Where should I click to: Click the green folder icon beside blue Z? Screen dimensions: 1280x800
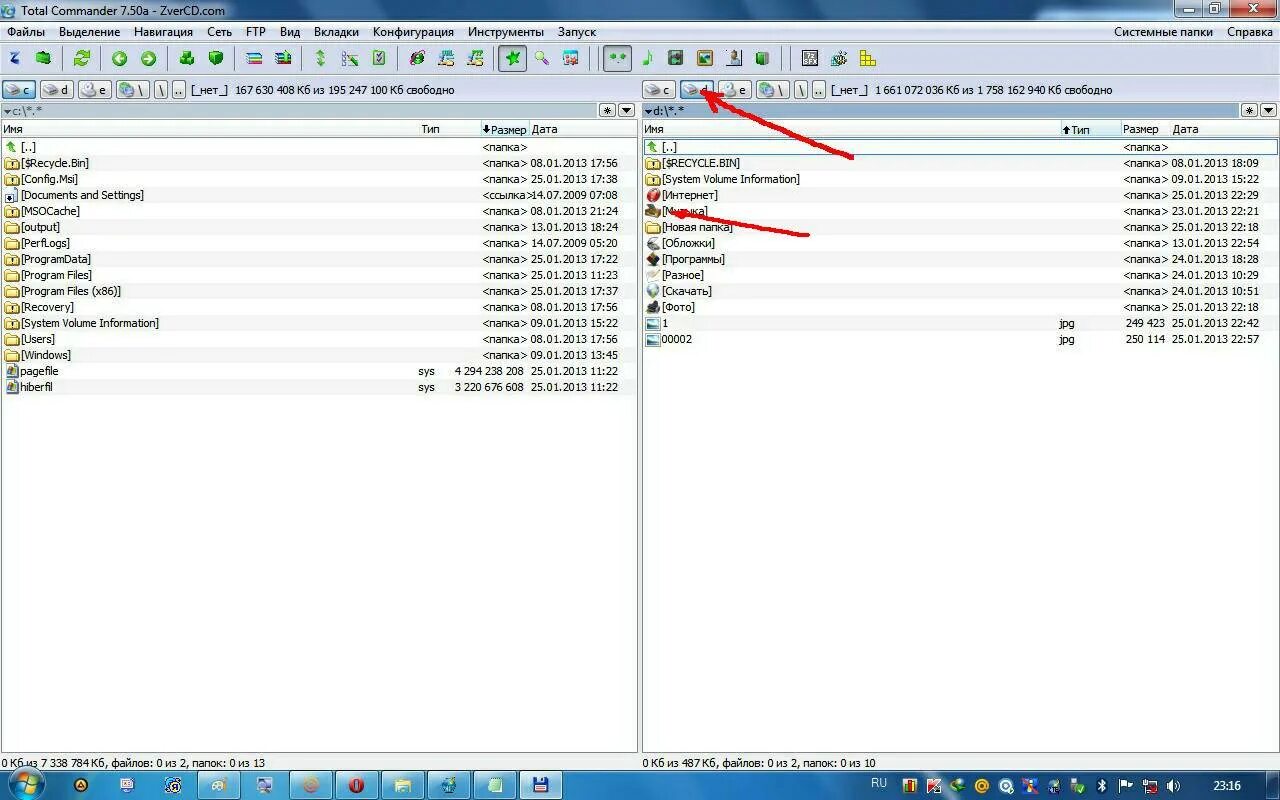43,58
